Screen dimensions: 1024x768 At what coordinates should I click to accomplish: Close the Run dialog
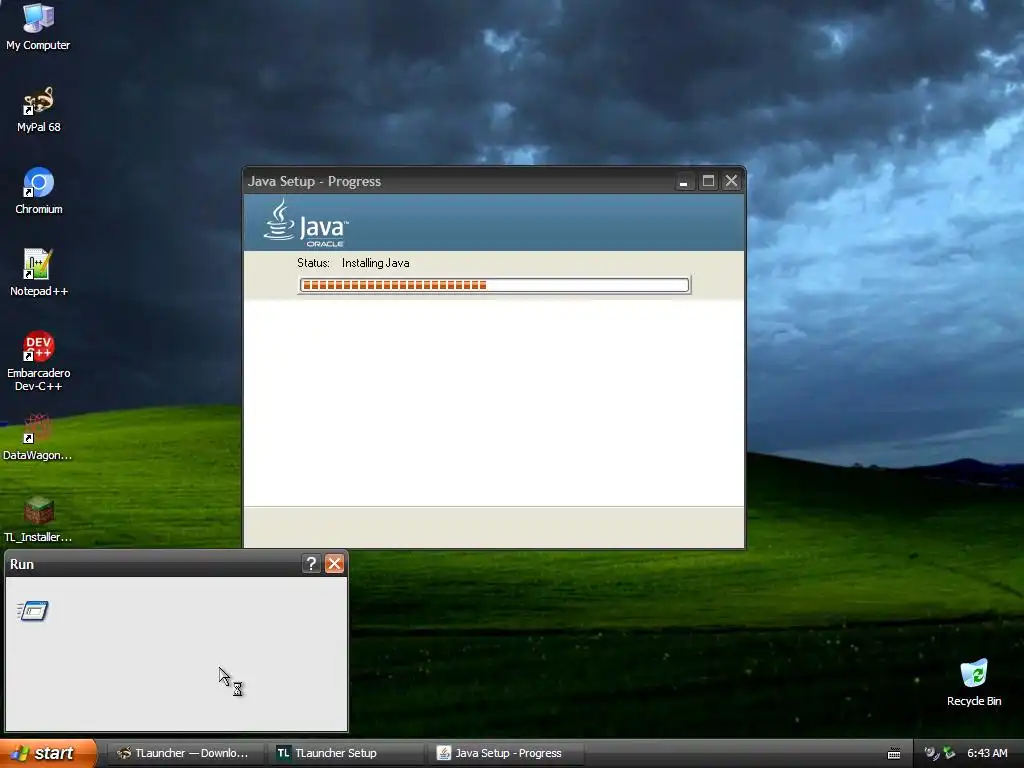point(334,564)
